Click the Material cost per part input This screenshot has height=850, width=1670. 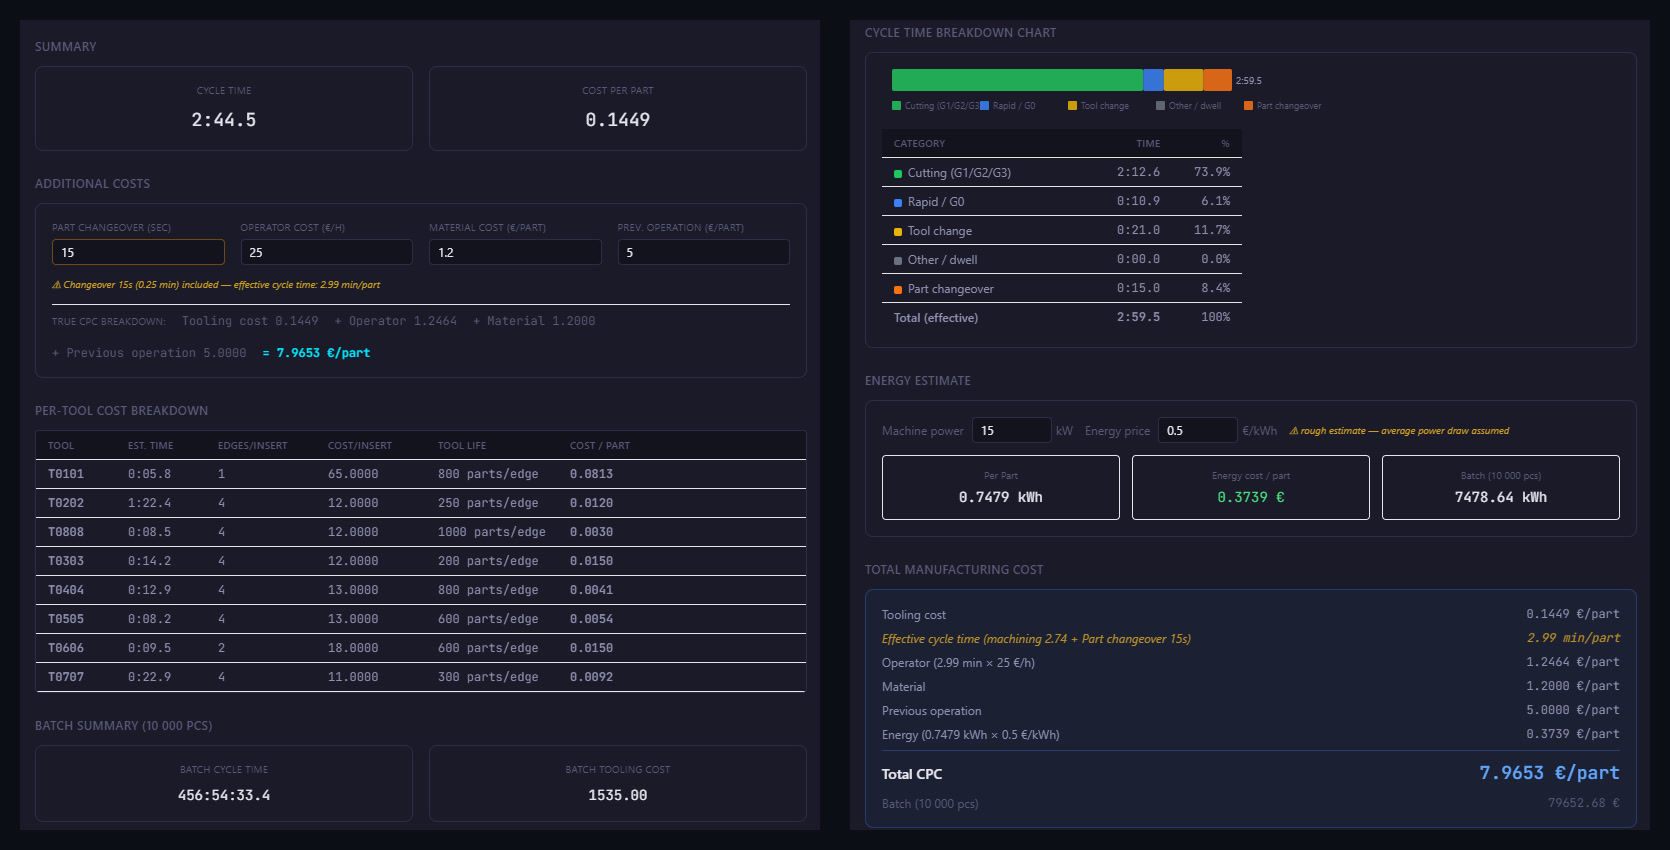(x=515, y=252)
